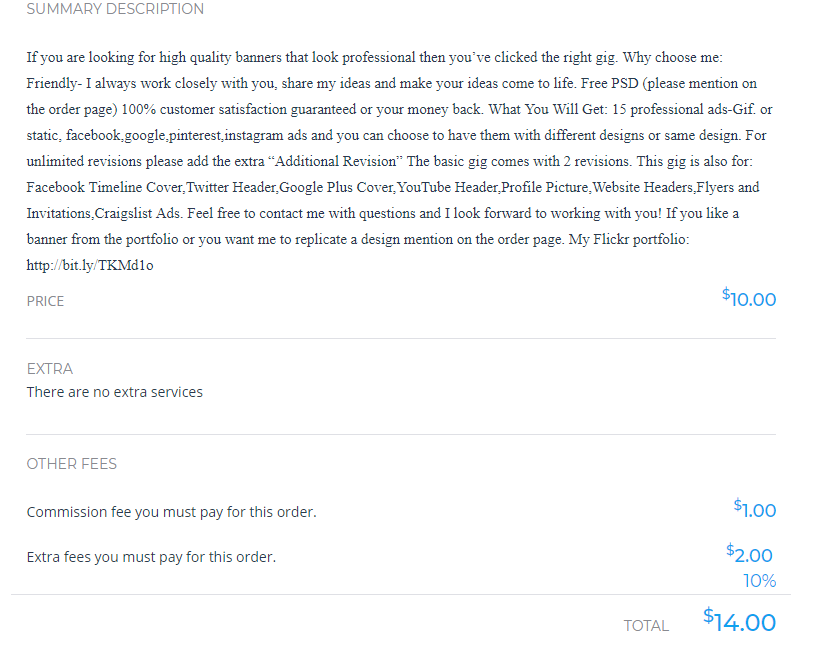Click "There are no extra services" text

click(114, 392)
